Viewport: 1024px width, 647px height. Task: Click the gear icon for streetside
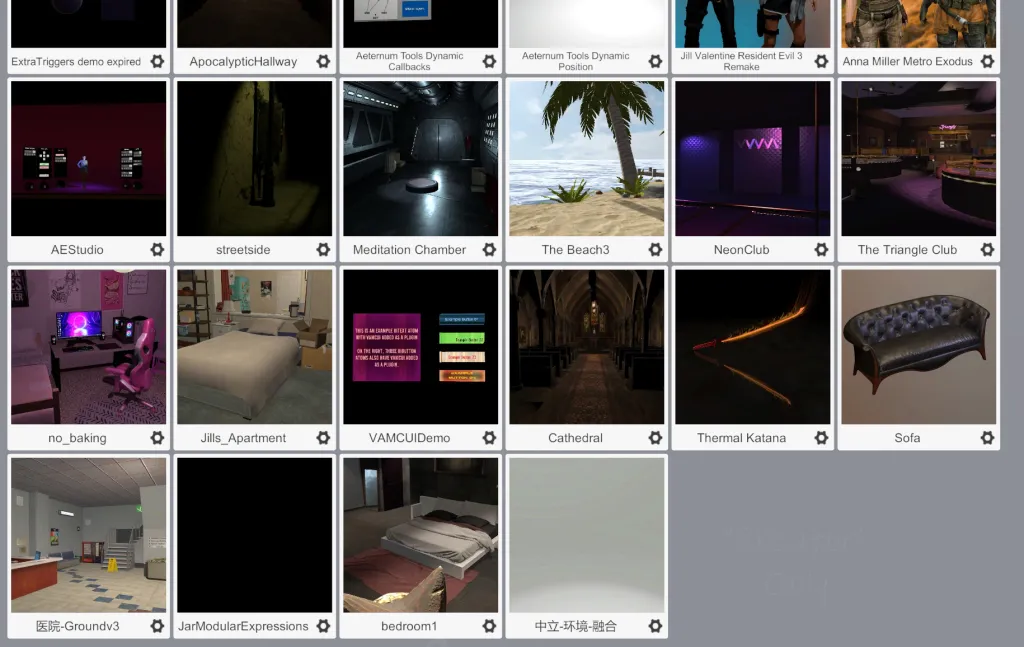323,249
